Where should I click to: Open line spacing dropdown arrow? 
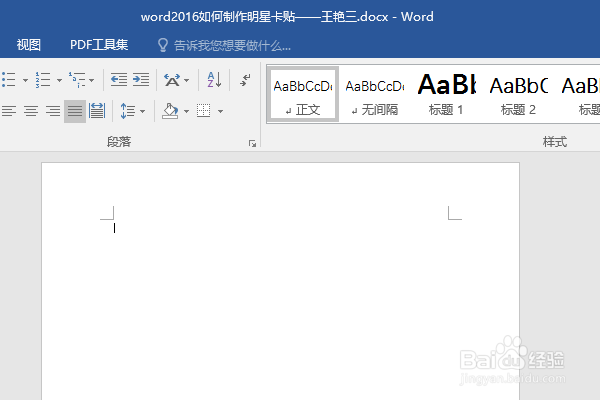tap(142, 111)
